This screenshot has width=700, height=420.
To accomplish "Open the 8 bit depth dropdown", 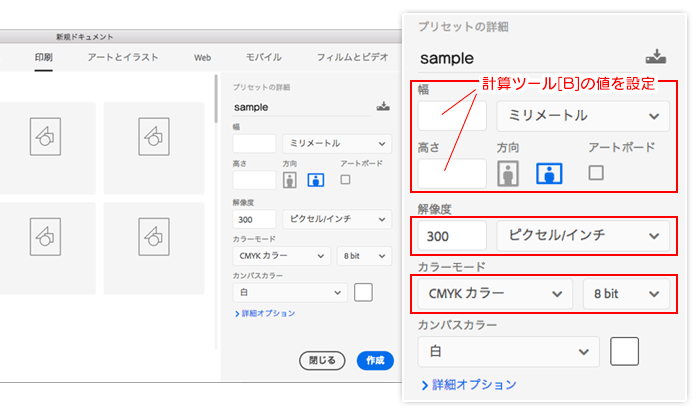I will (364, 256).
